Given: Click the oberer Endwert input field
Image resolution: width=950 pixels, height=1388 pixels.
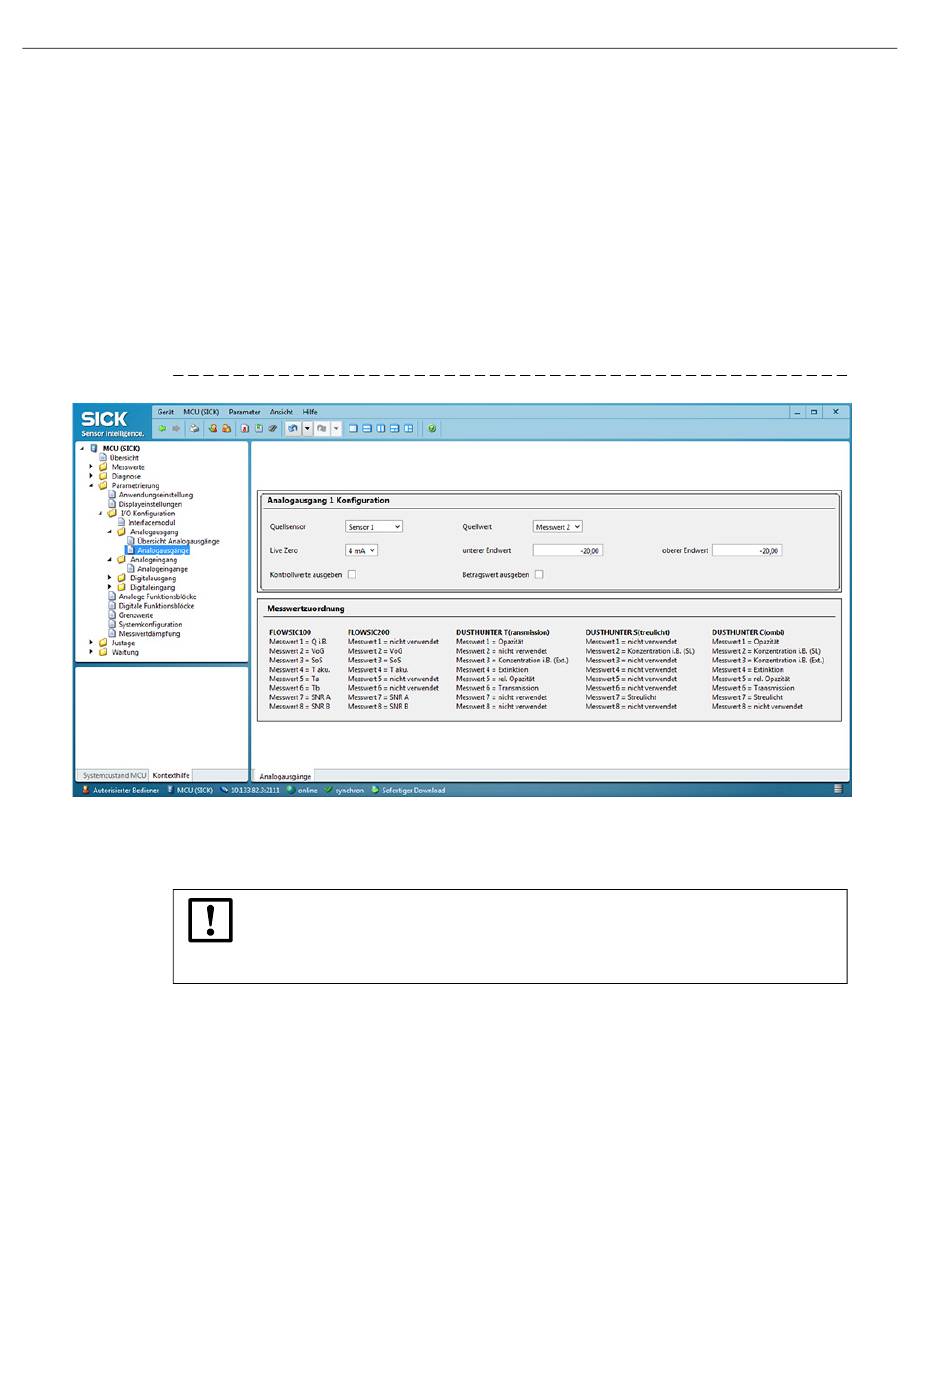Looking at the screenshot, I should click(x=747, y=551).
